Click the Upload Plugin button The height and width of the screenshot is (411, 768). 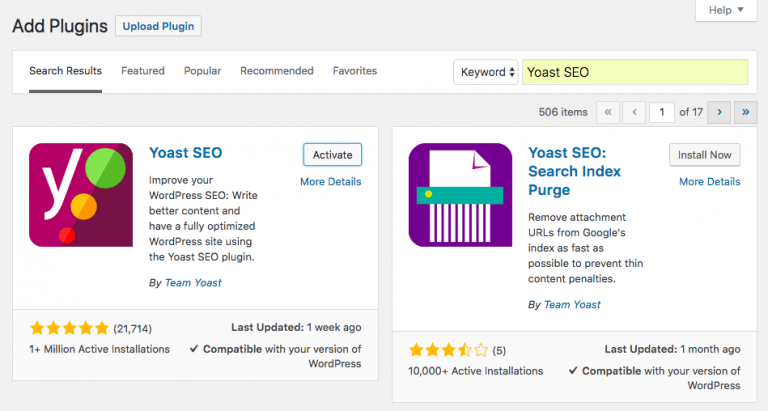[158, 26]
